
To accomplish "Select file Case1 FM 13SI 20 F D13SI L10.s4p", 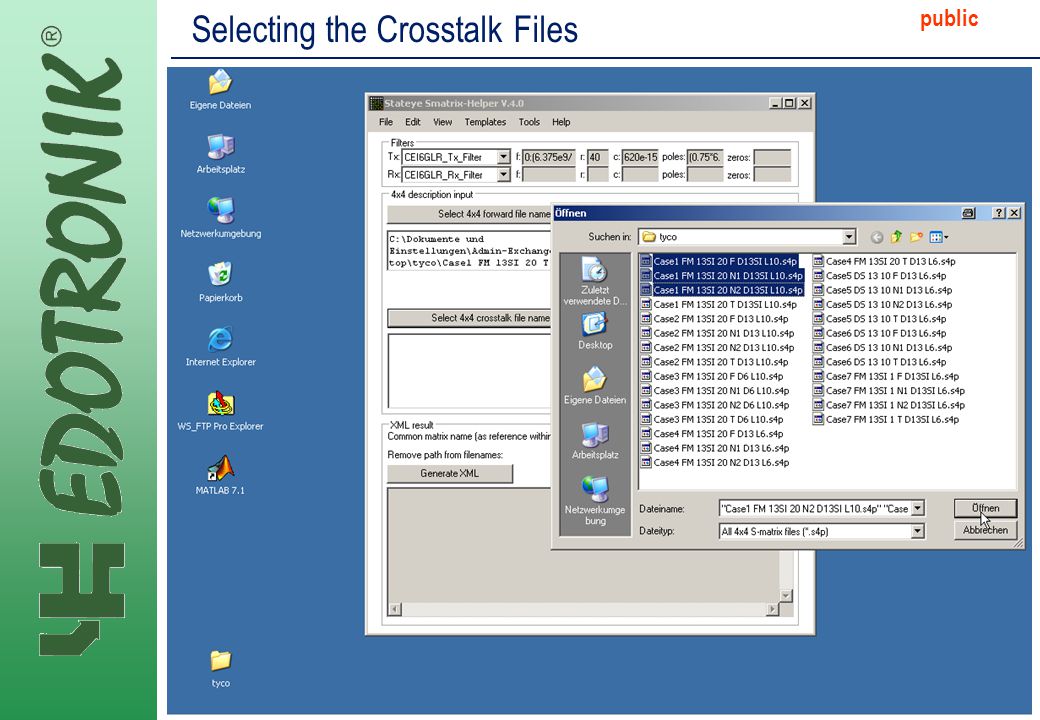I will 718,261.
